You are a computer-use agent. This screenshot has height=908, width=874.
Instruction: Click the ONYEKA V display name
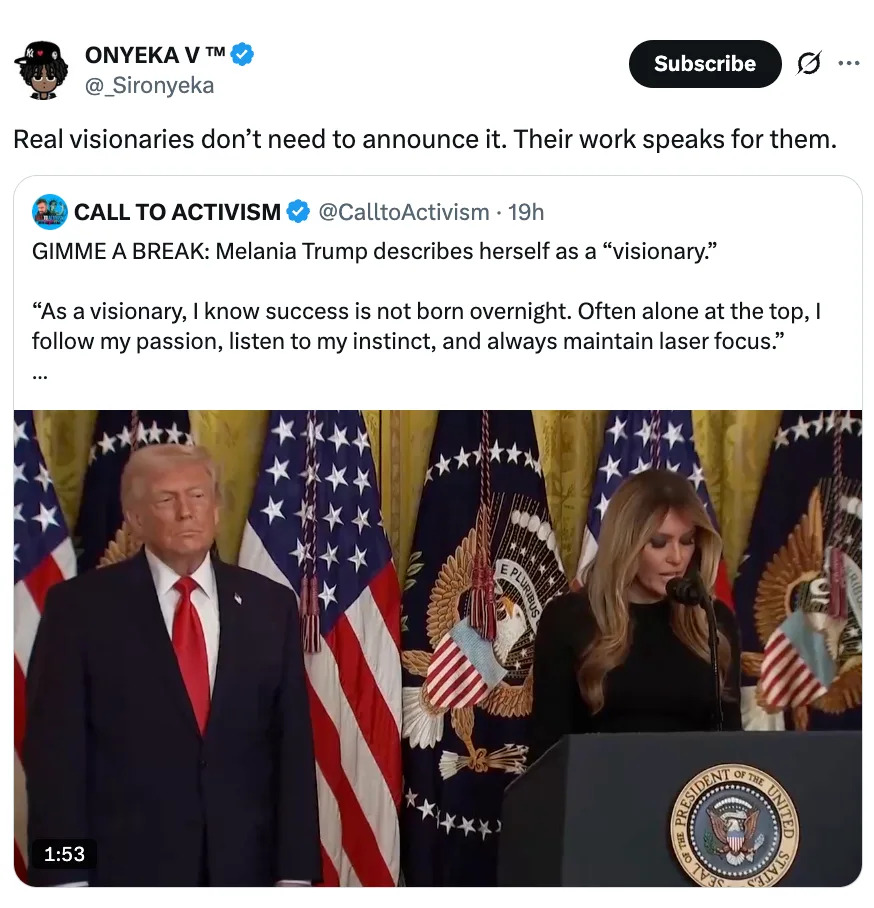[x=155, y=55]
